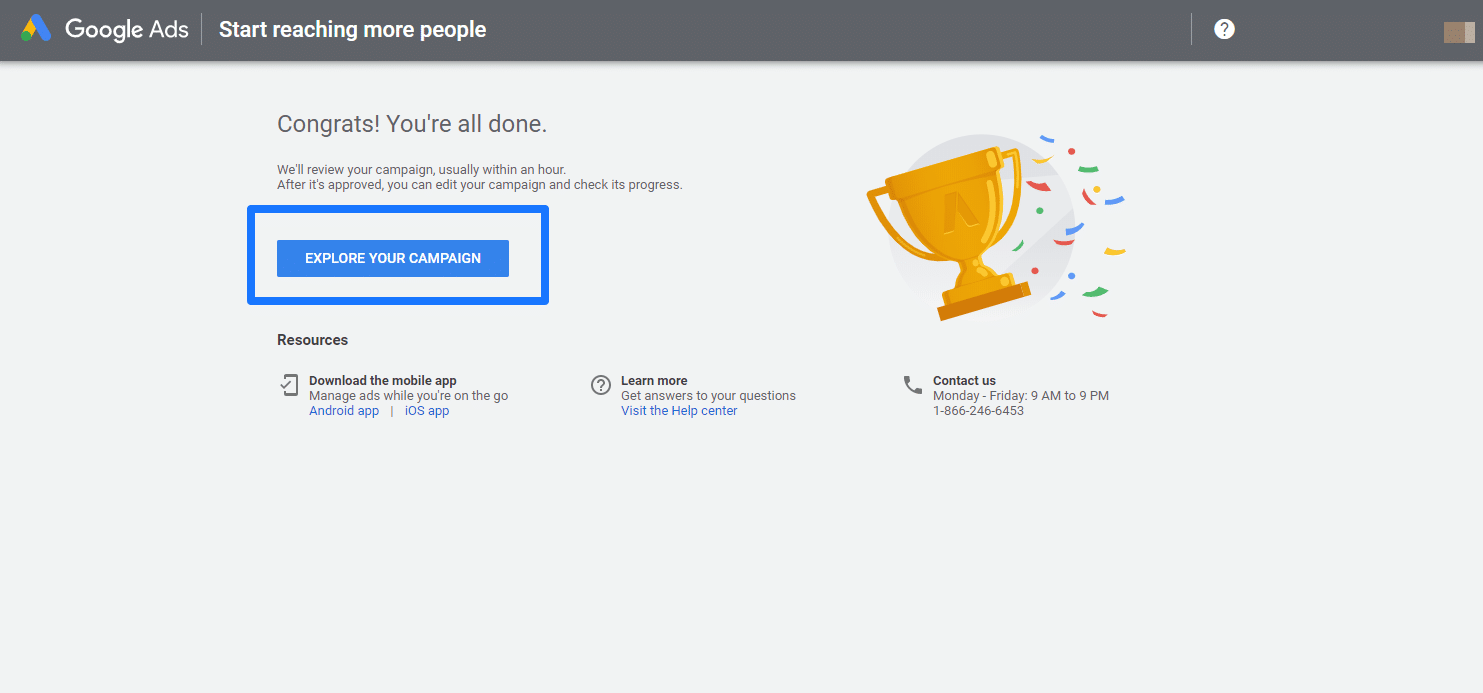Click the Learn more question mark icon
This screenshot has height=693, width=1483.
tap(601, 385)
